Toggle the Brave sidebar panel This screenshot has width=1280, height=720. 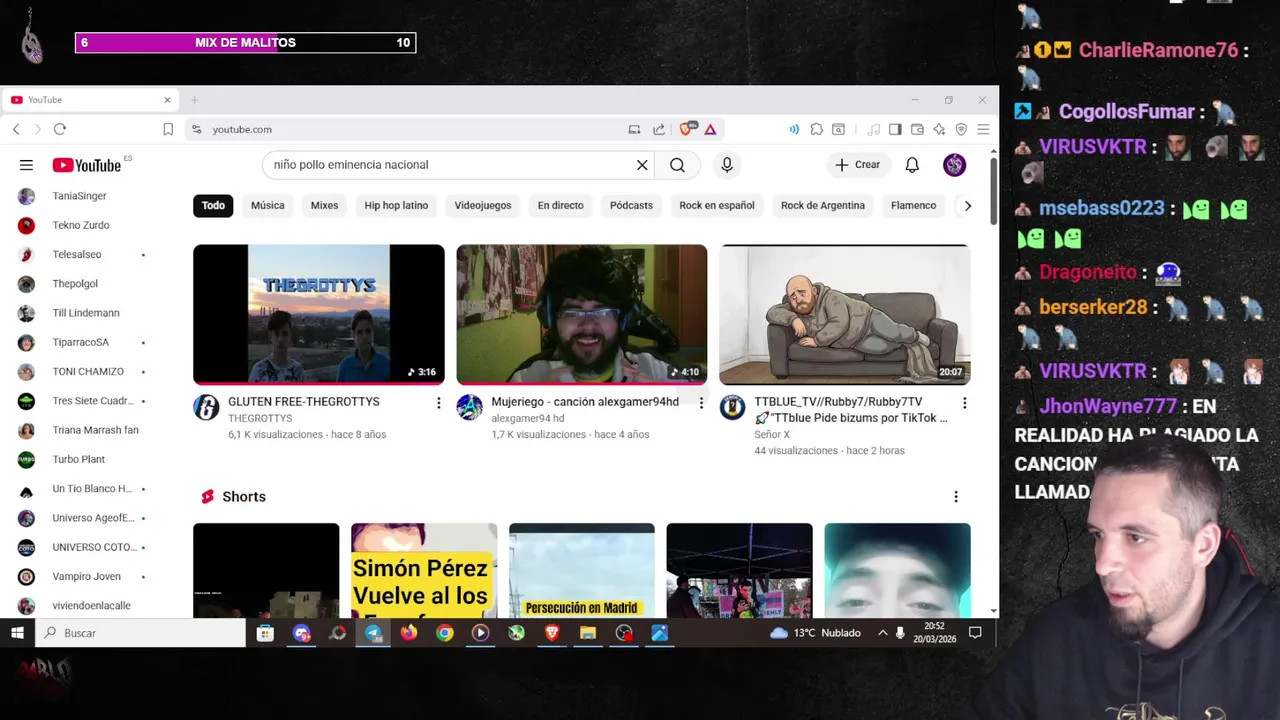895,129
